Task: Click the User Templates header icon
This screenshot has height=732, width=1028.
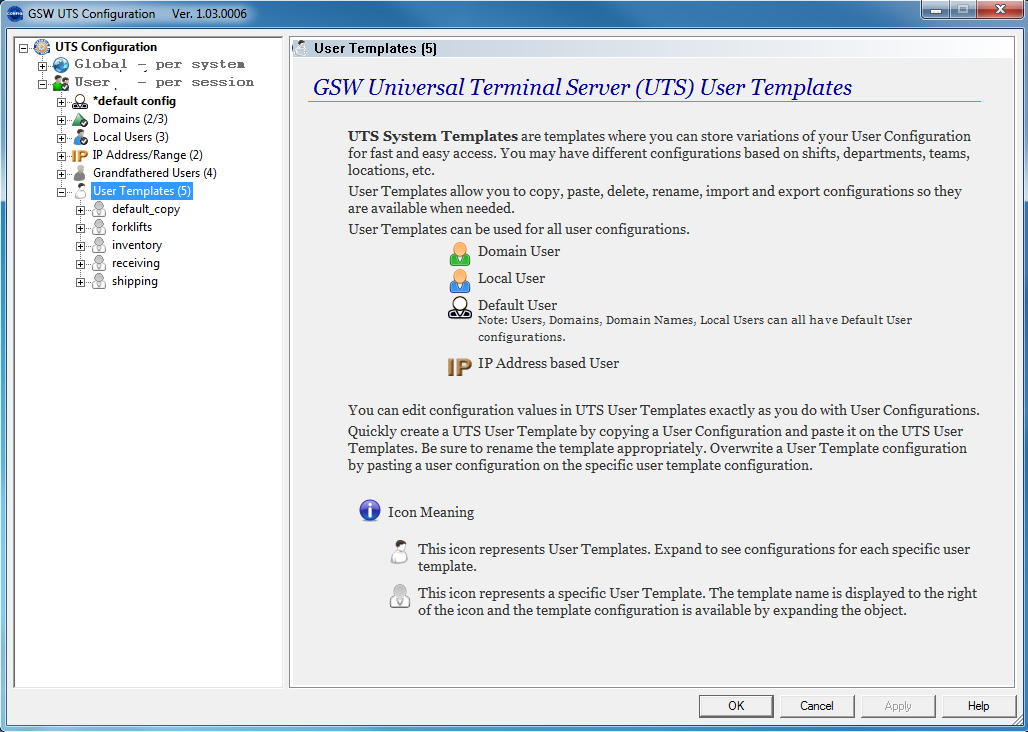Action: tap(300, 48)
